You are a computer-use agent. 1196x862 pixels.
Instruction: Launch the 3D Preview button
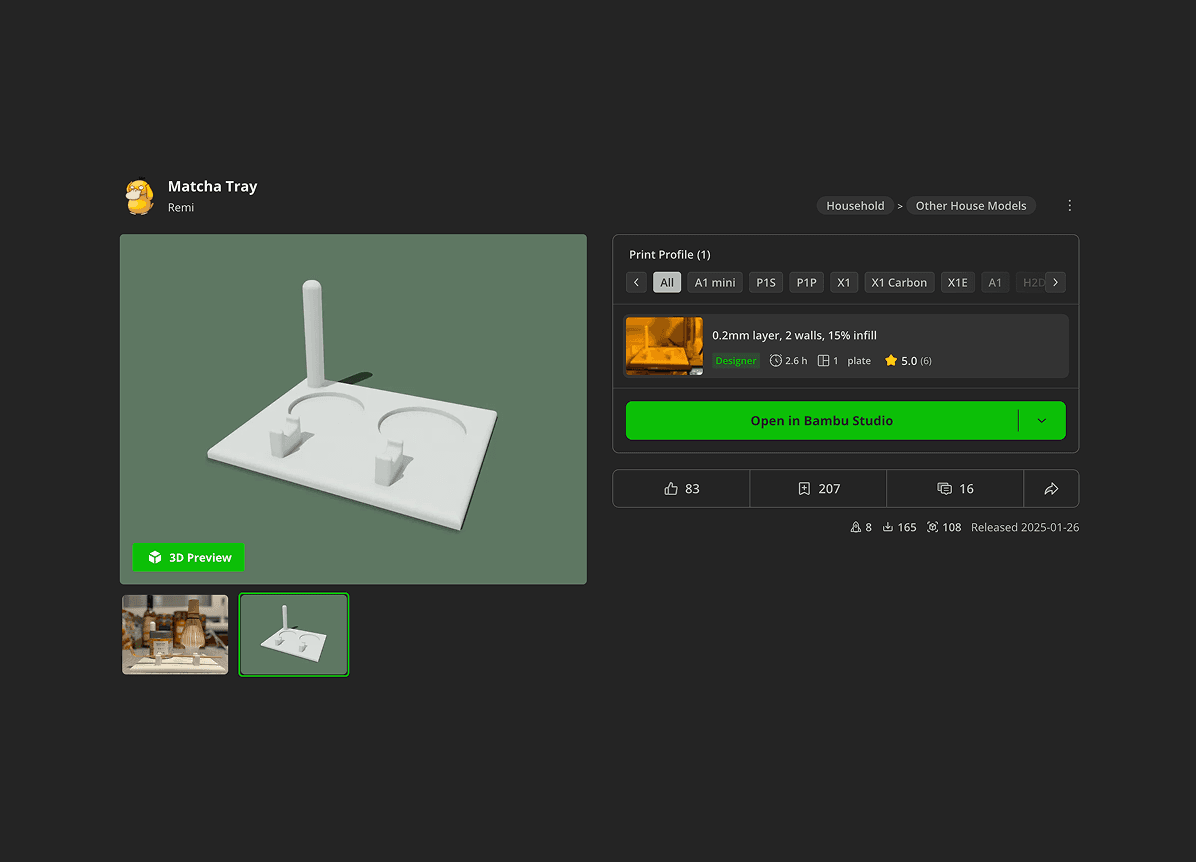(189, 558)
